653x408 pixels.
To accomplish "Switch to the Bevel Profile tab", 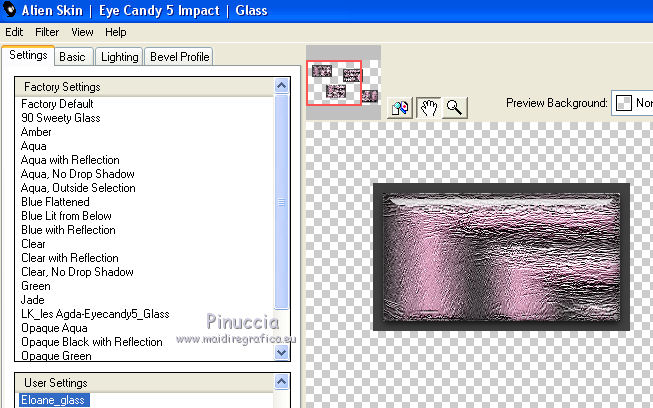I will point(179,57).
